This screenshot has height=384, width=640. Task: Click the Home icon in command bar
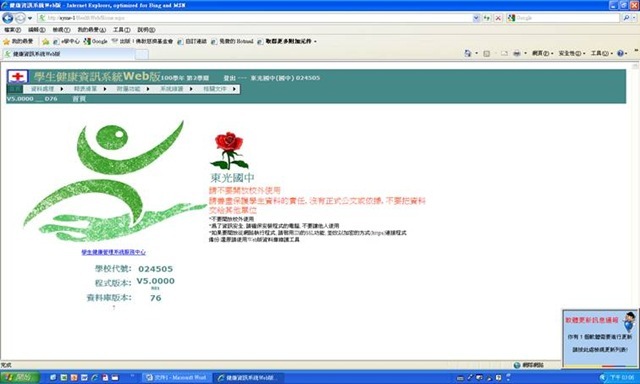click(468, 53)
